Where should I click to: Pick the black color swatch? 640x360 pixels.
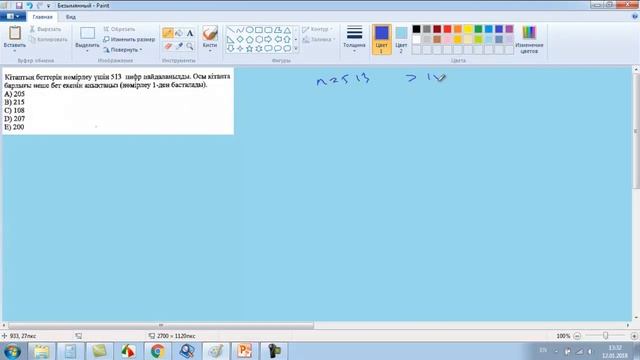click(416, 29)
